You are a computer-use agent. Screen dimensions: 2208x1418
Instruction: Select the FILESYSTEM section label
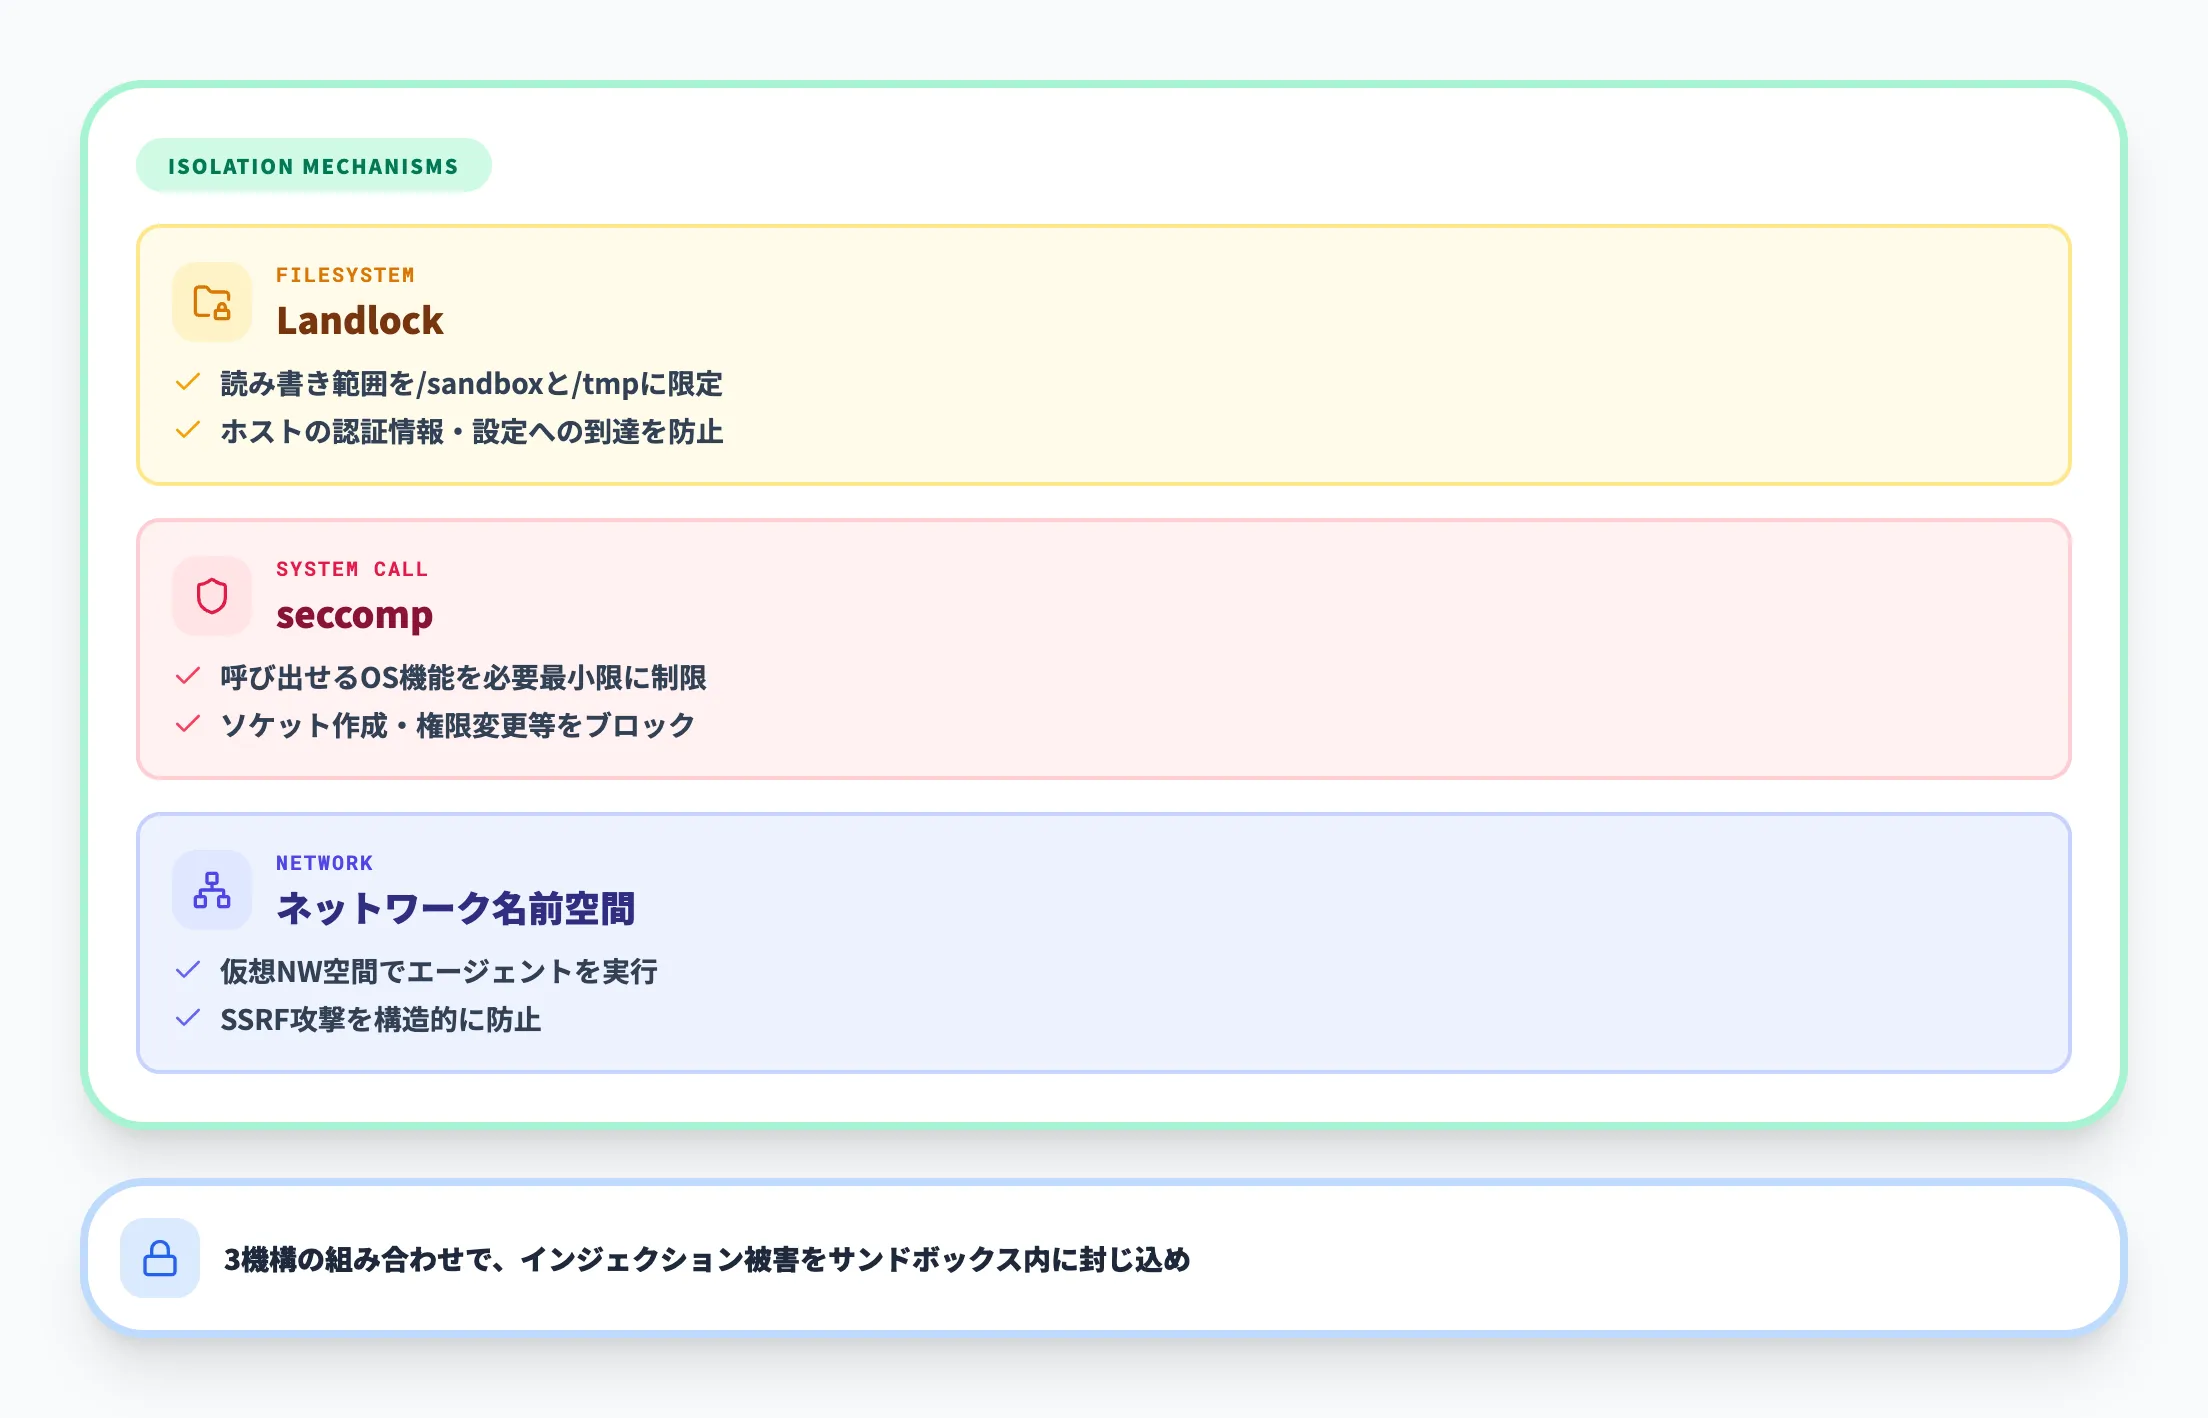[348, 274]
